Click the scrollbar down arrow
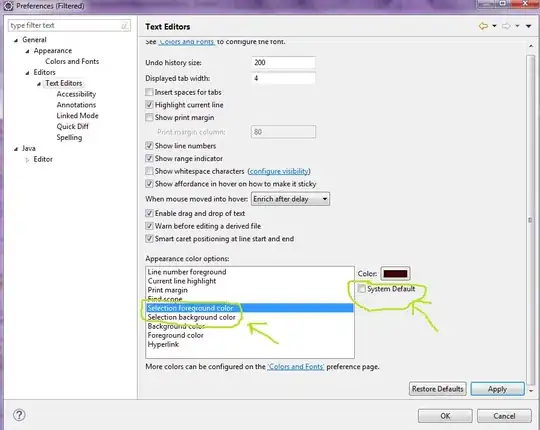 530,391
